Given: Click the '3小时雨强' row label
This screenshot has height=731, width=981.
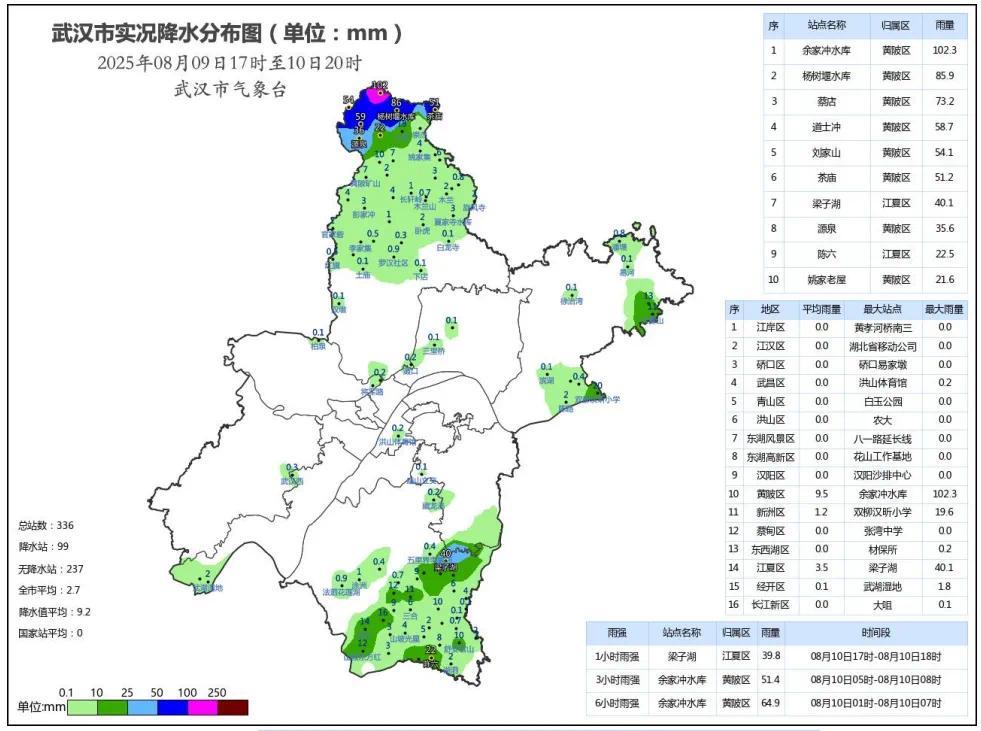Looking at the screenshot, I should [x=617, y=680].
